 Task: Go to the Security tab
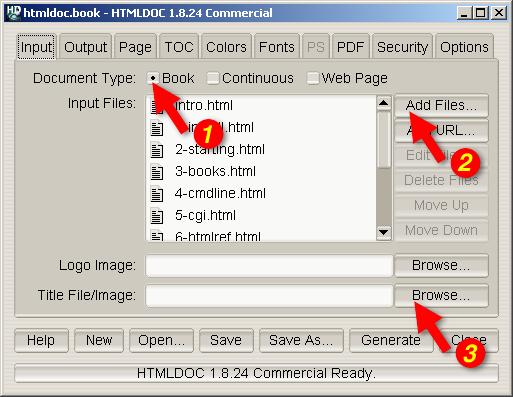coord(402,47)
